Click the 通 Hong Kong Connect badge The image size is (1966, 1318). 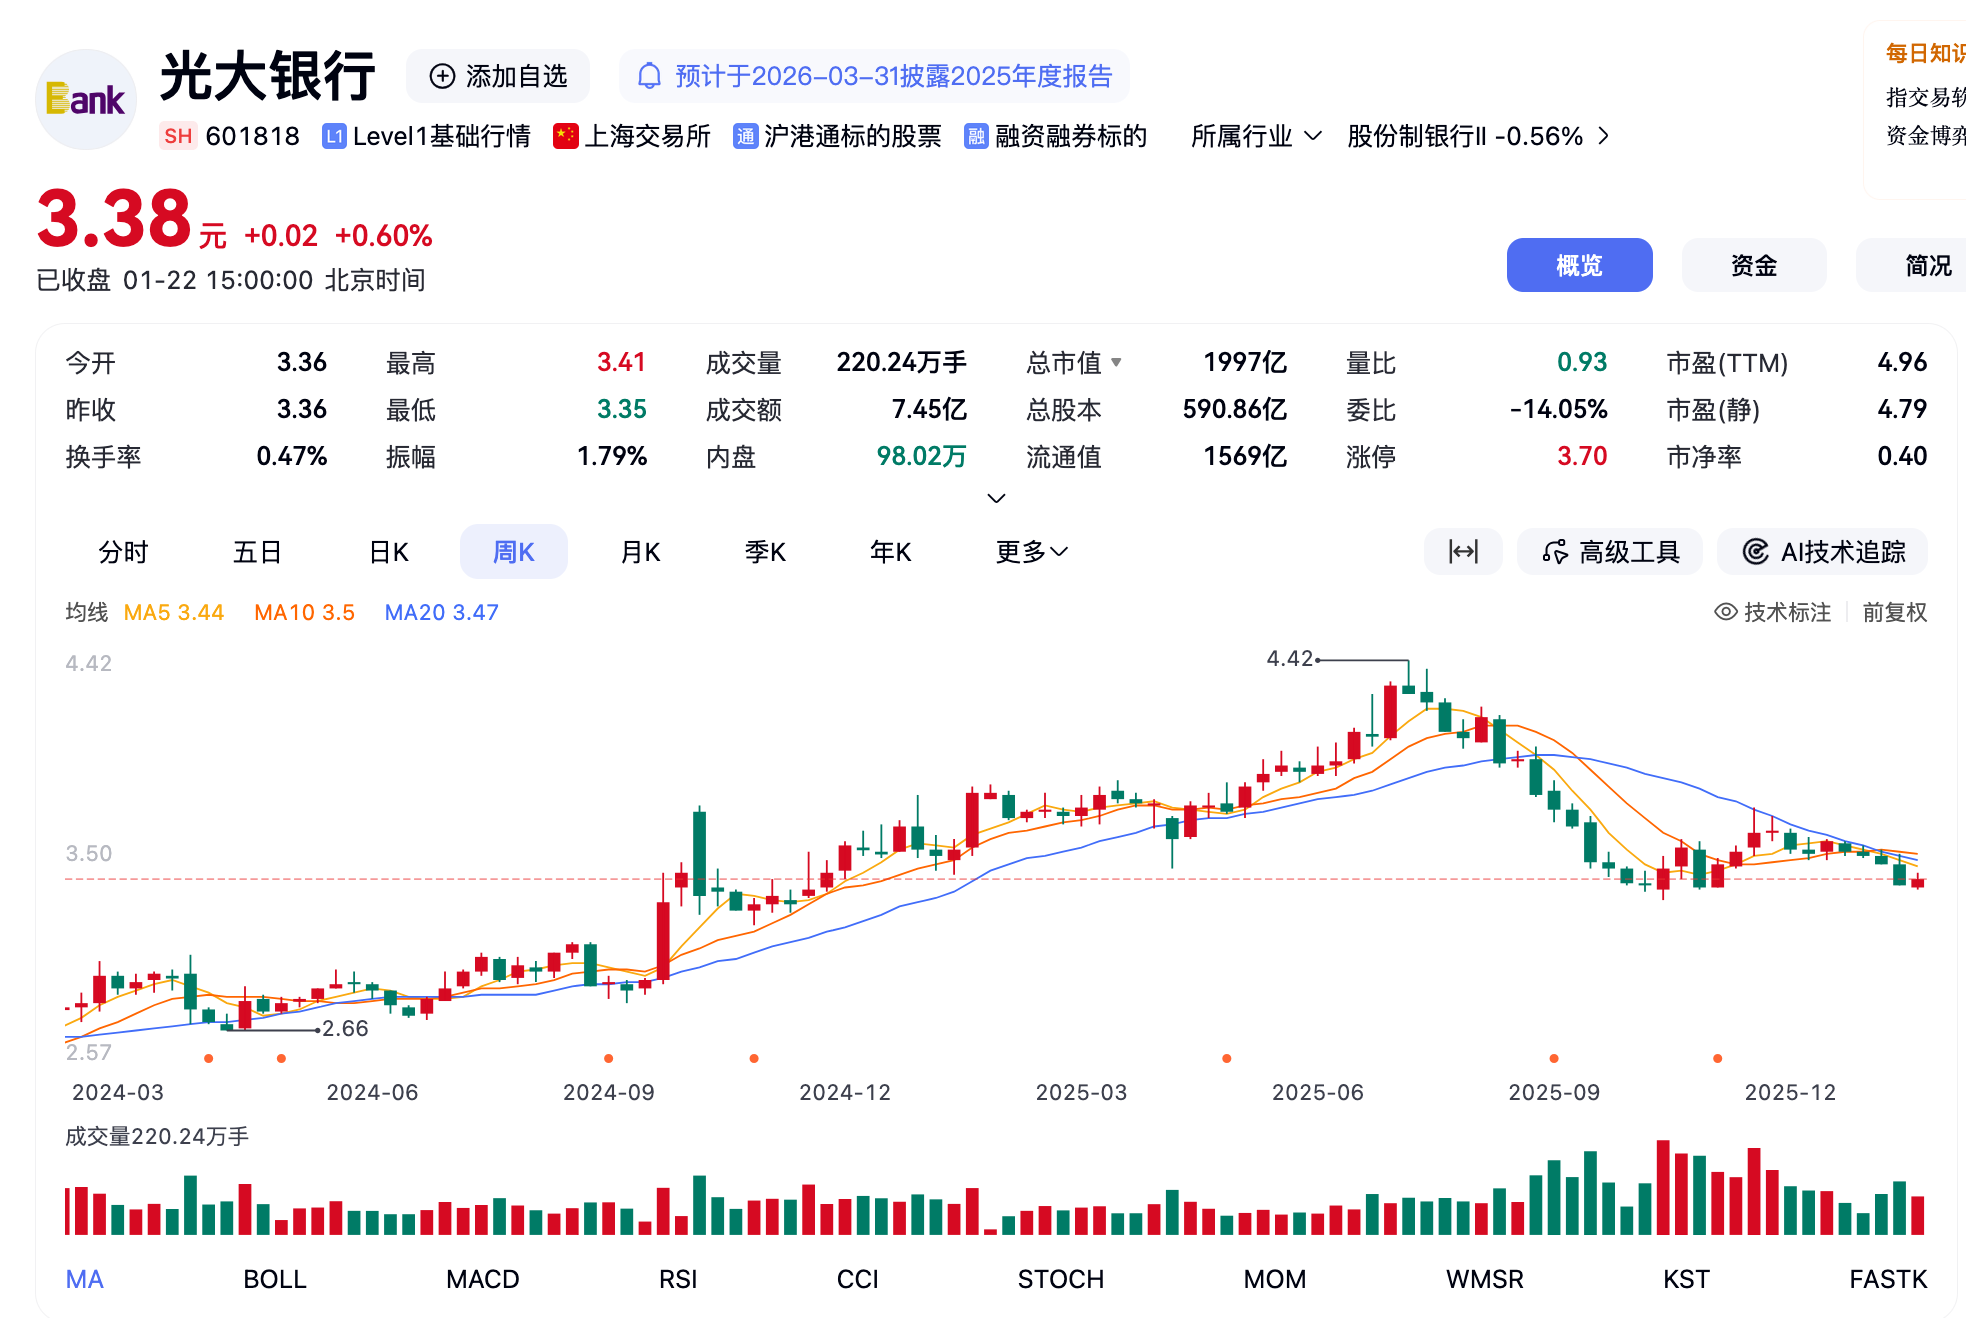tap(745, 136)
